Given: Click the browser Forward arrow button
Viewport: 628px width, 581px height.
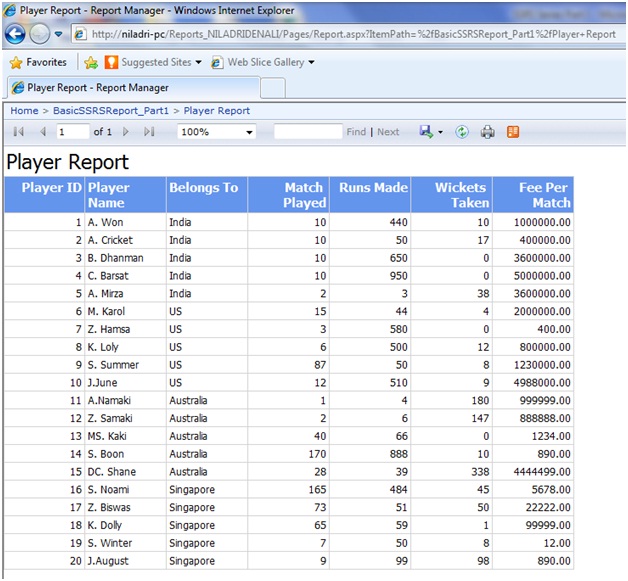Looking at the screenshot, I should point(40,34).
